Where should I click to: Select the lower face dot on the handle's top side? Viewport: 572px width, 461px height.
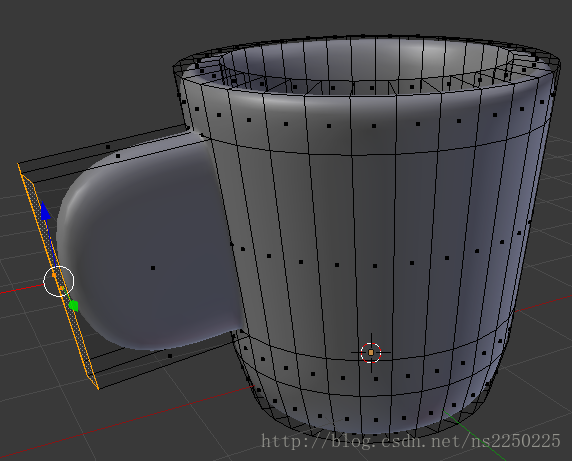point(118,156)
